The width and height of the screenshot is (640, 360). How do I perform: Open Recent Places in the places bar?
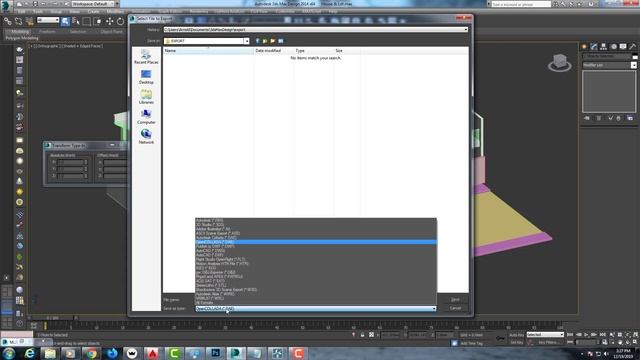coord(146,57)
